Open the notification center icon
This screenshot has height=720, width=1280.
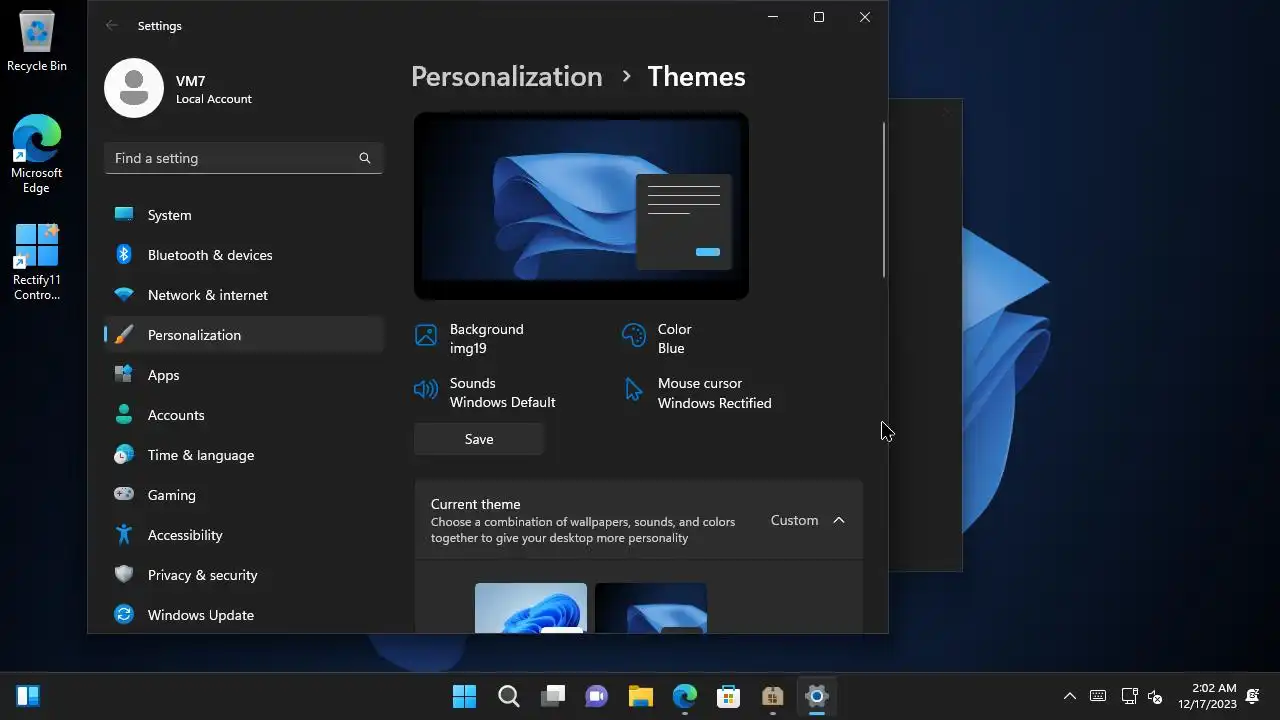(1253, 696)
